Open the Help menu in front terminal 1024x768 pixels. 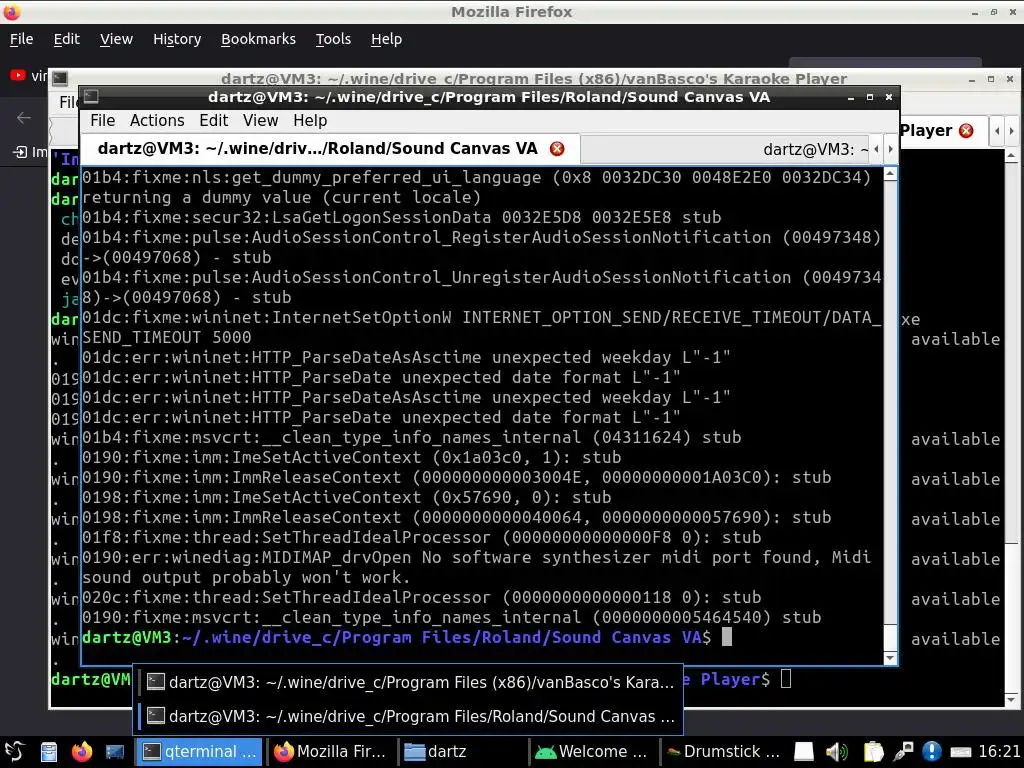pos(310,121)
